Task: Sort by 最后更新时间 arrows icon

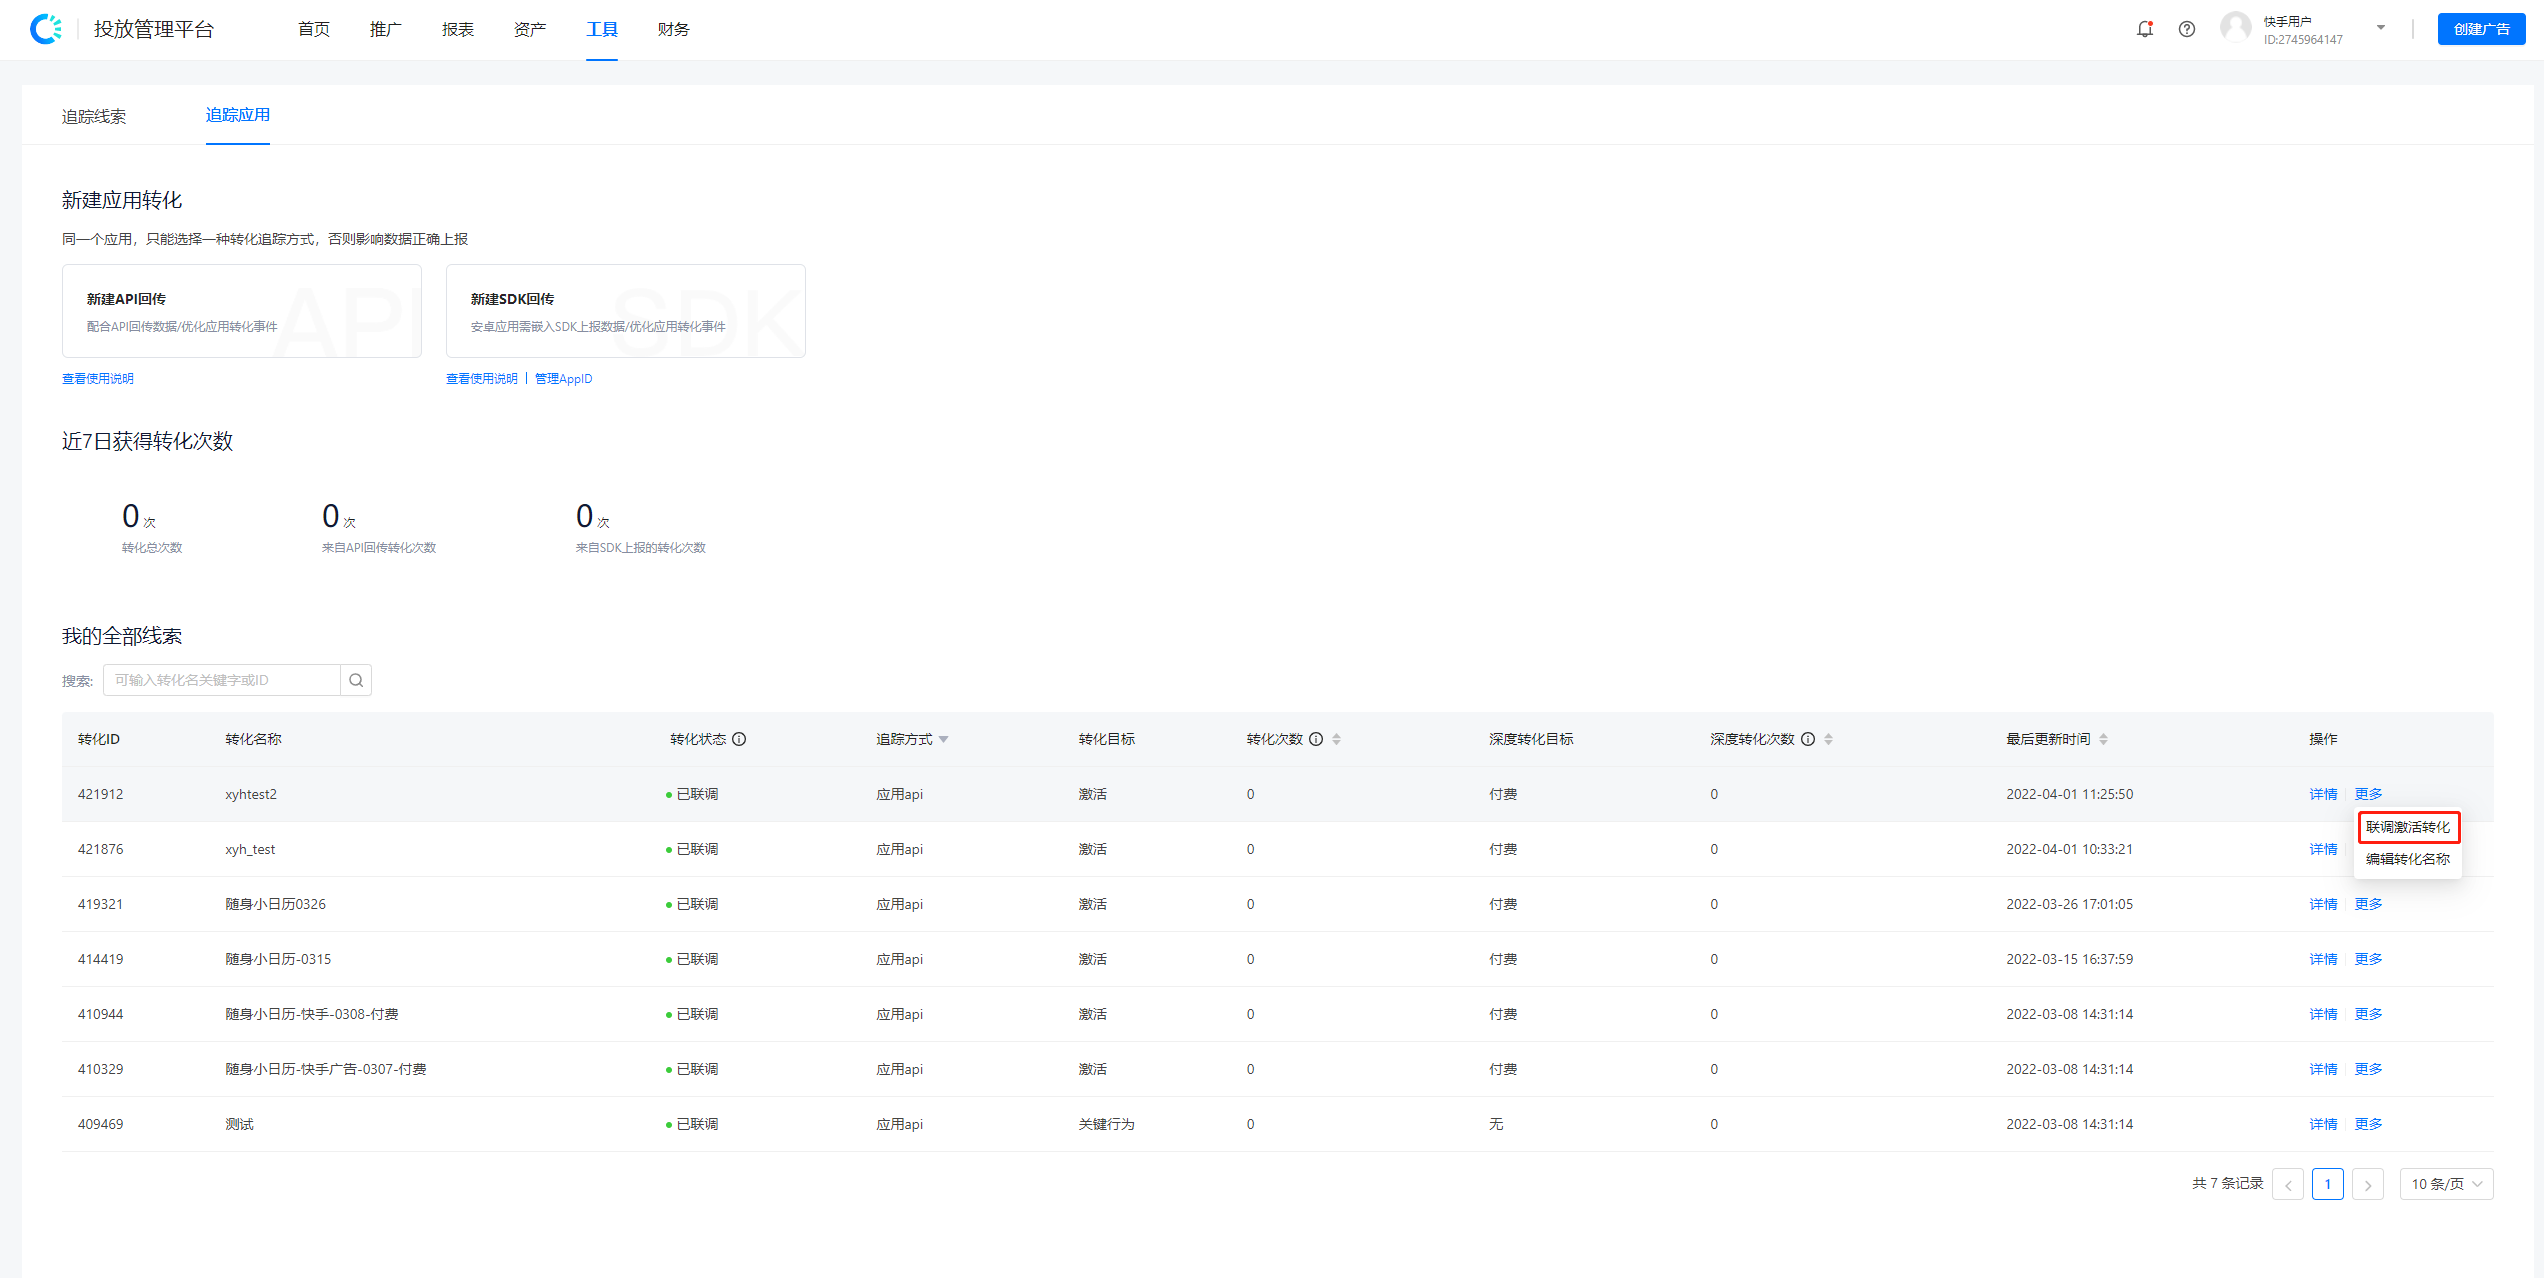Action: (2104, 739)
